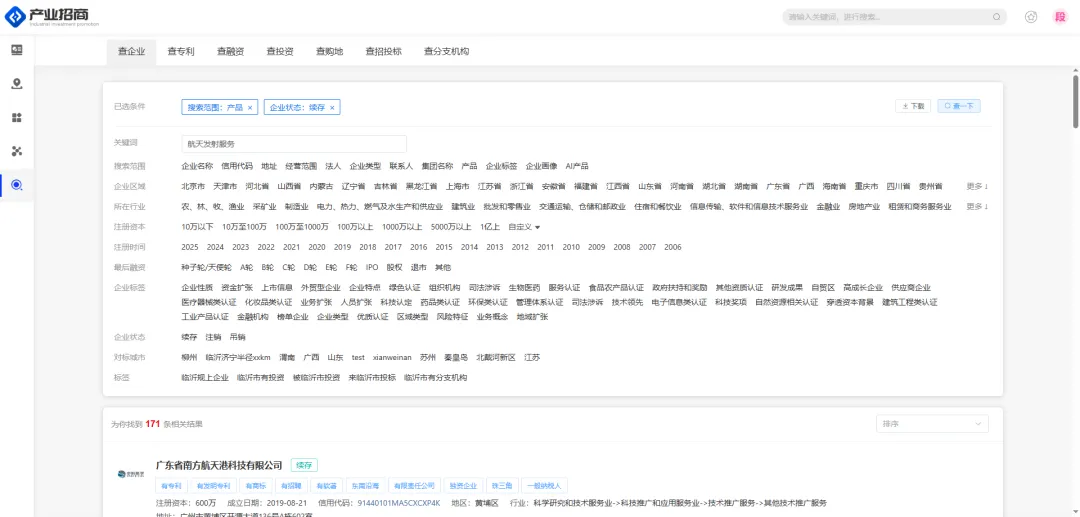
Task: Remove the 企业状态: 续存 filter tag
Action: tap(332, 107)
